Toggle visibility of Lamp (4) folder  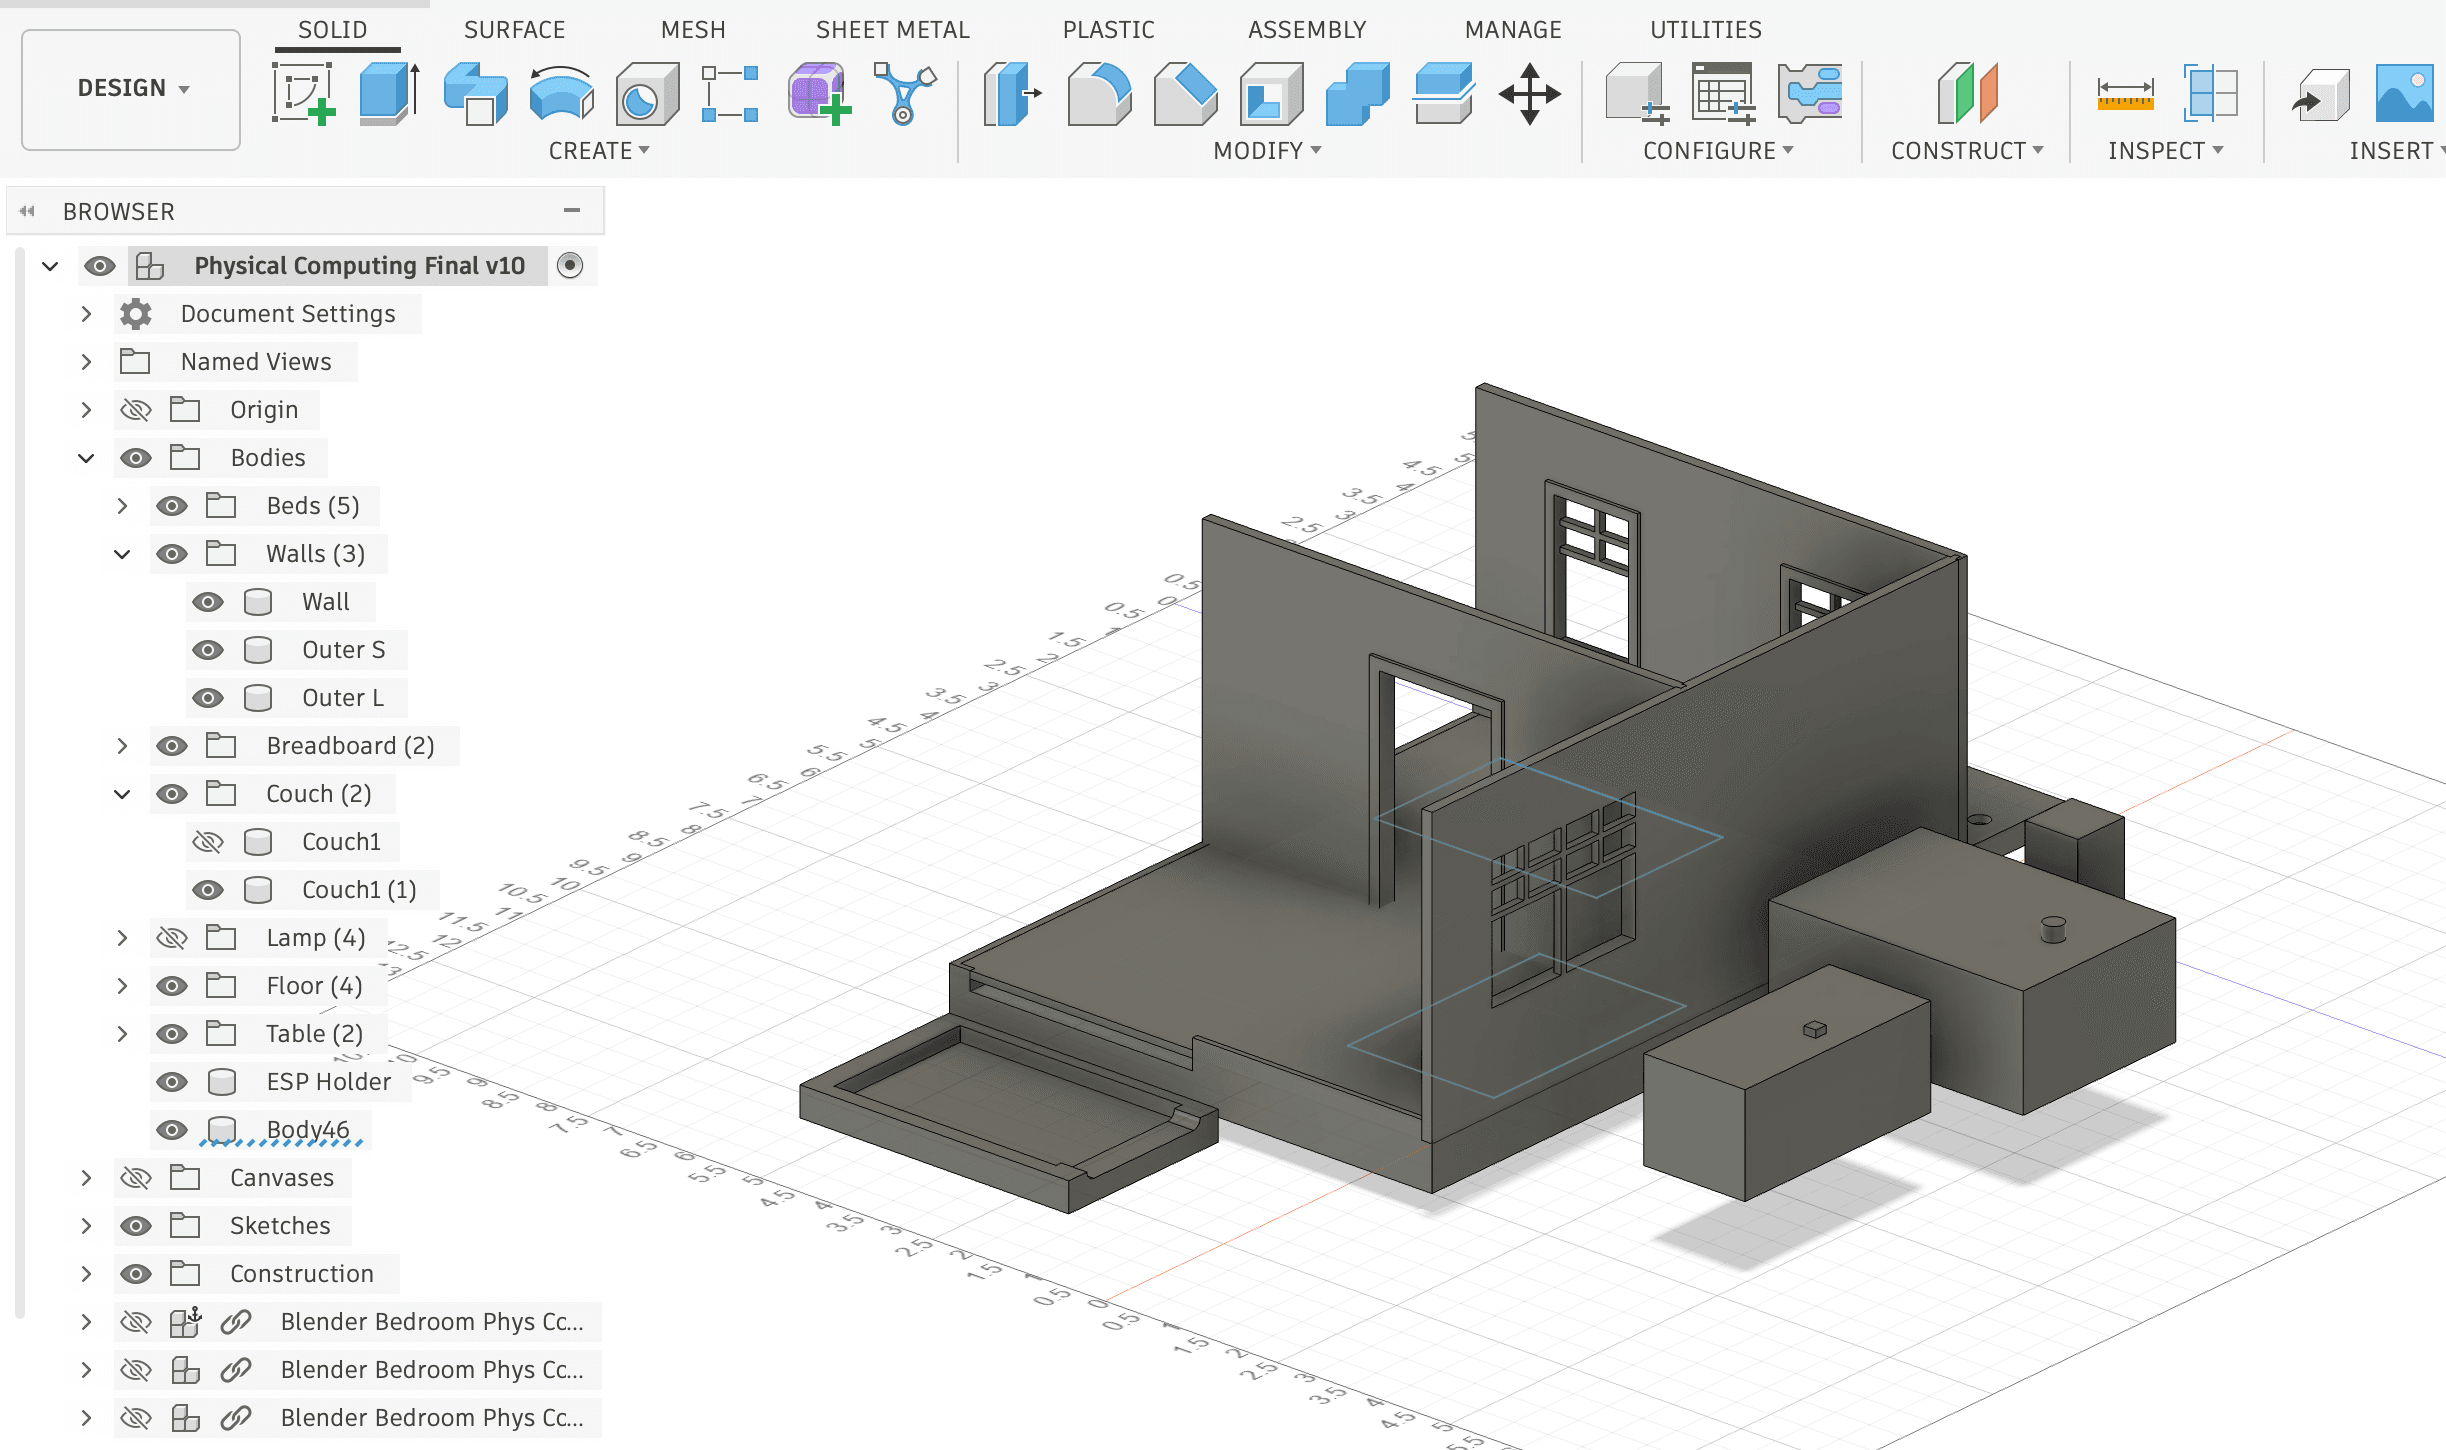(x=172, y=938)
